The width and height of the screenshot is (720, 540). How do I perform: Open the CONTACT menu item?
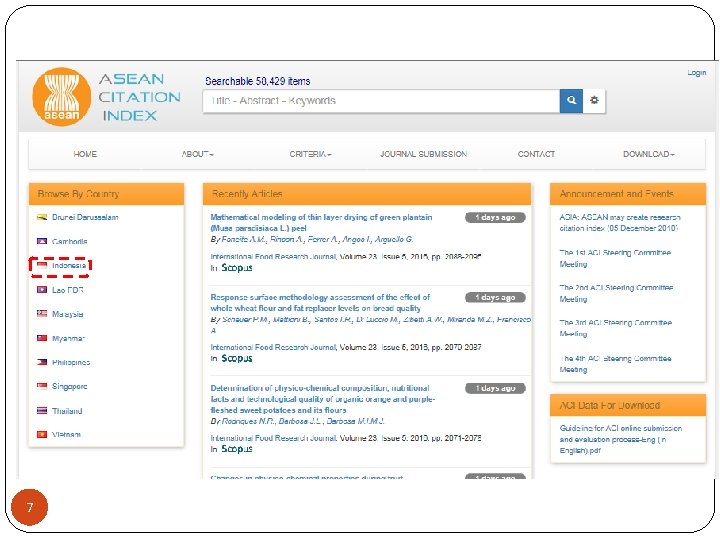point(536,154)
